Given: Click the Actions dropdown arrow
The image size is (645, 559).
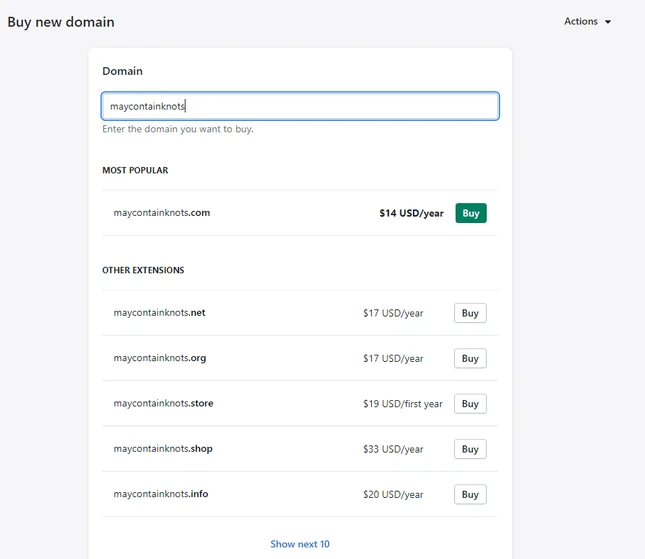Looking at the screenshot, I should click(x=608, y=22).
